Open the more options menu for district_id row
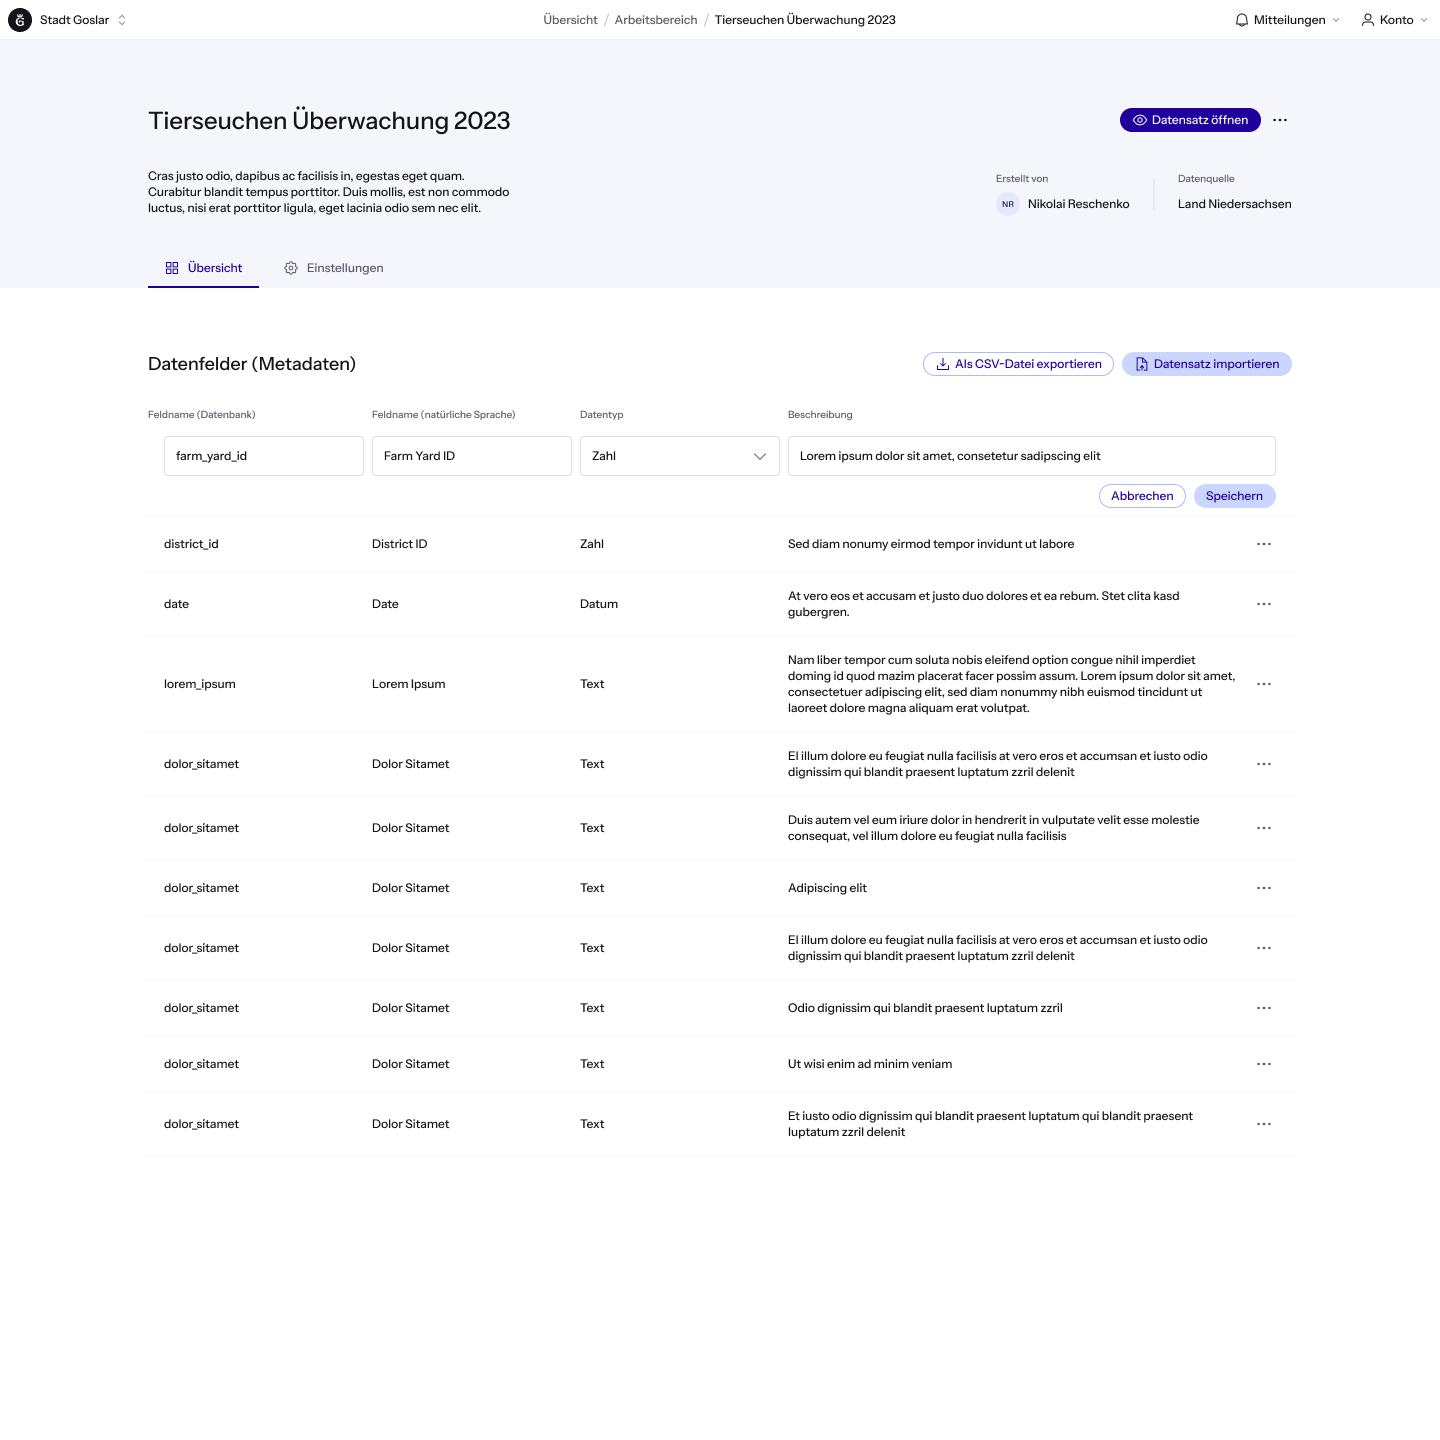The image size is (1440, 1440). [x=1264, y=544]
